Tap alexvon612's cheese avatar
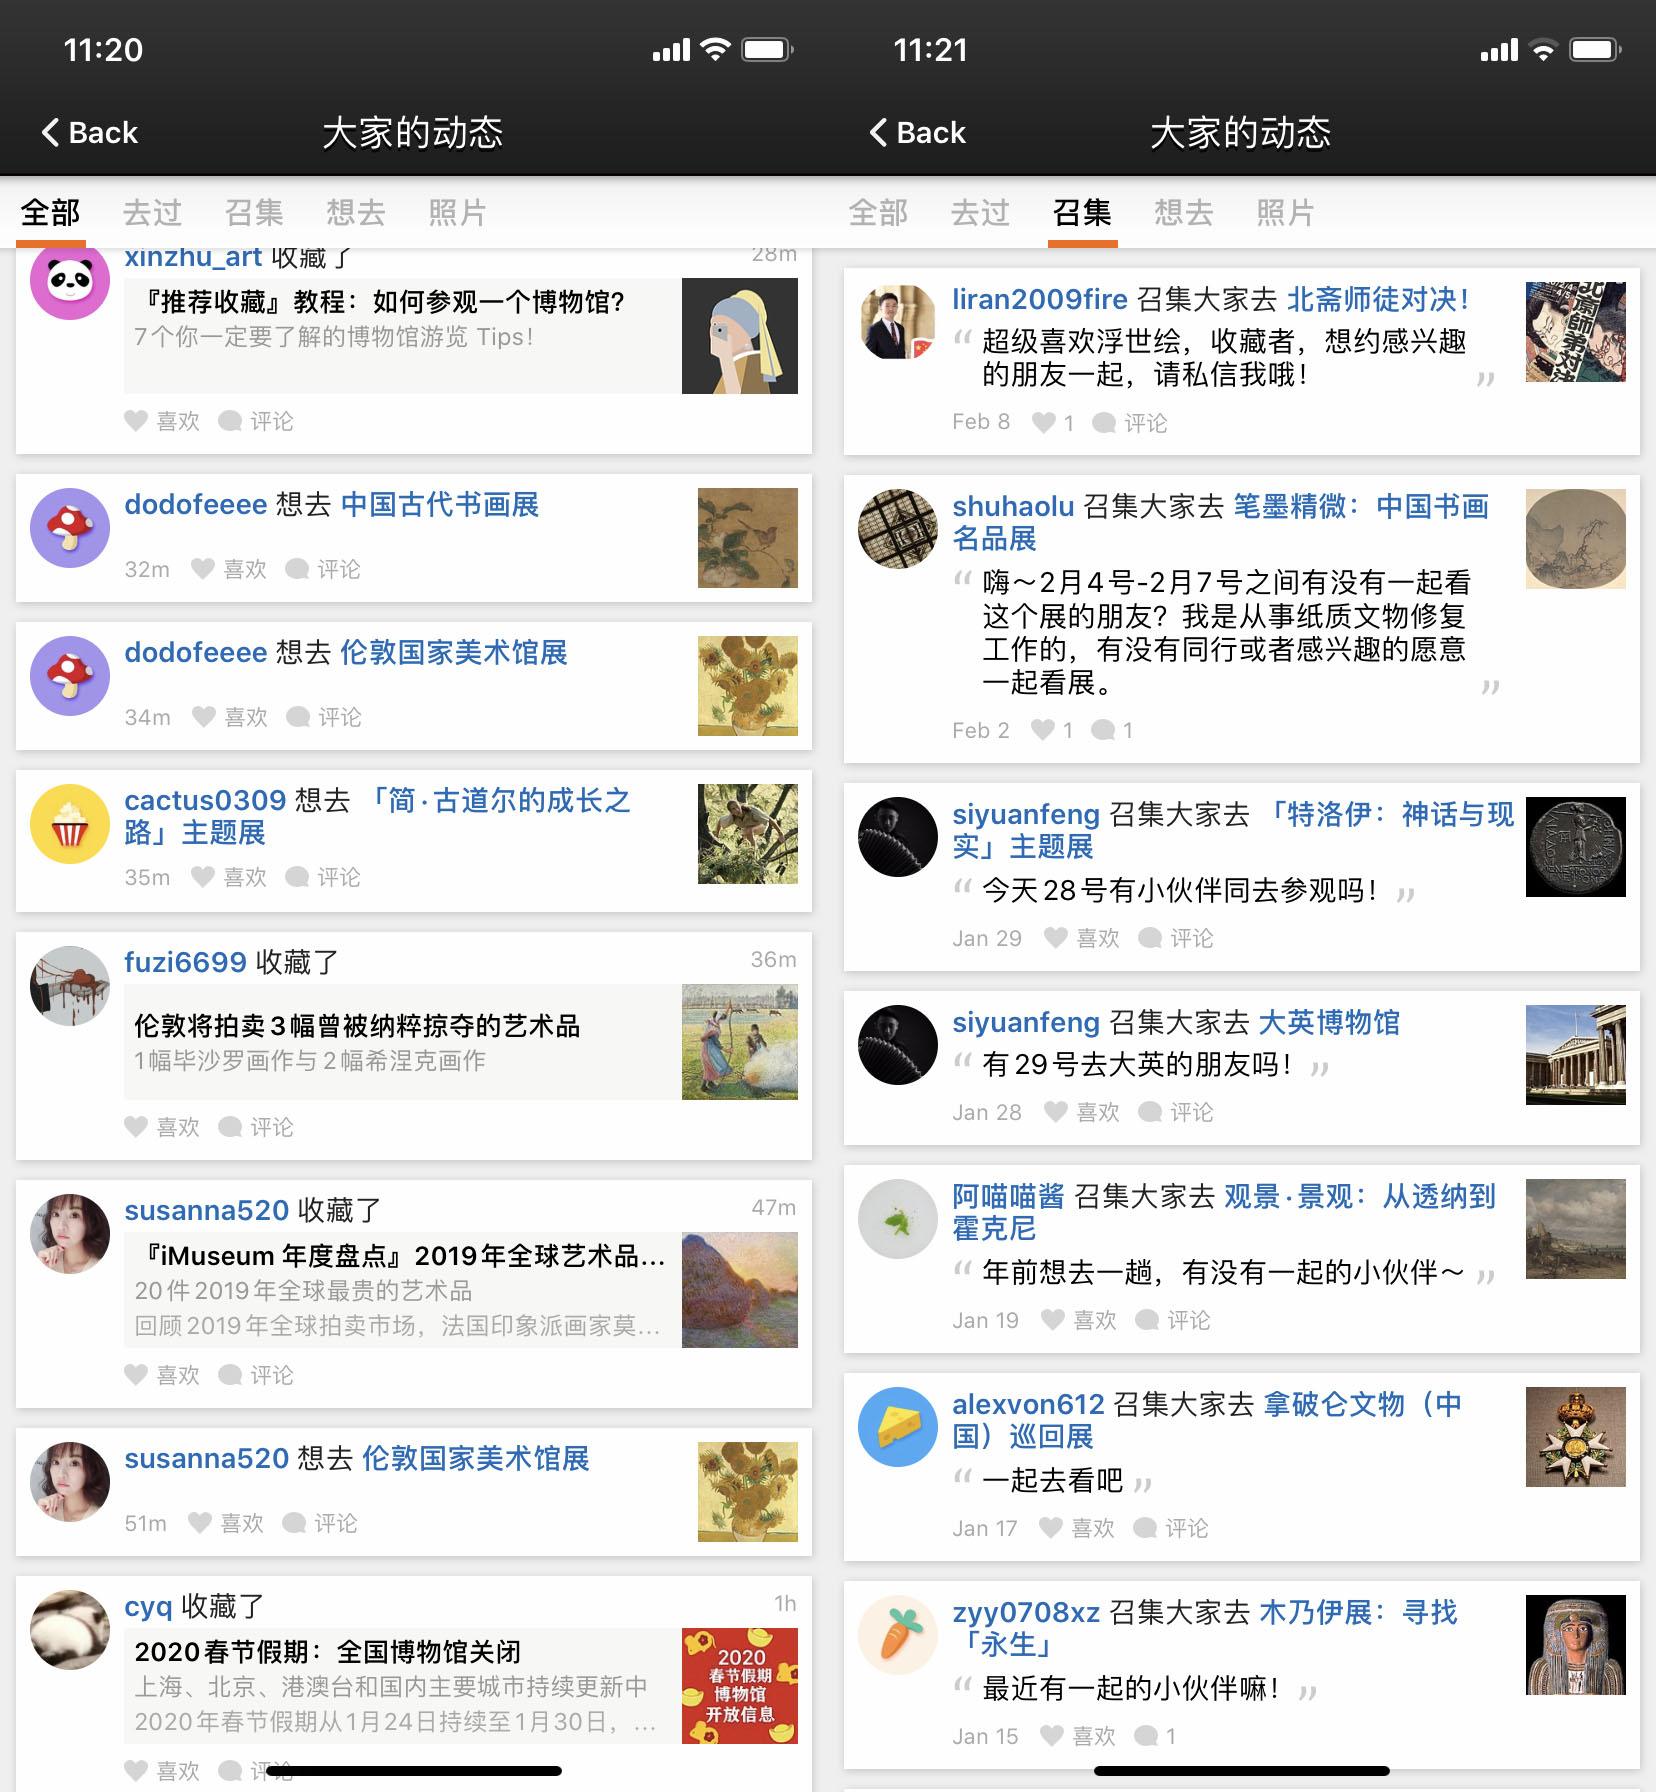Screen dimensions: 1656x1792 [898, 1427]
